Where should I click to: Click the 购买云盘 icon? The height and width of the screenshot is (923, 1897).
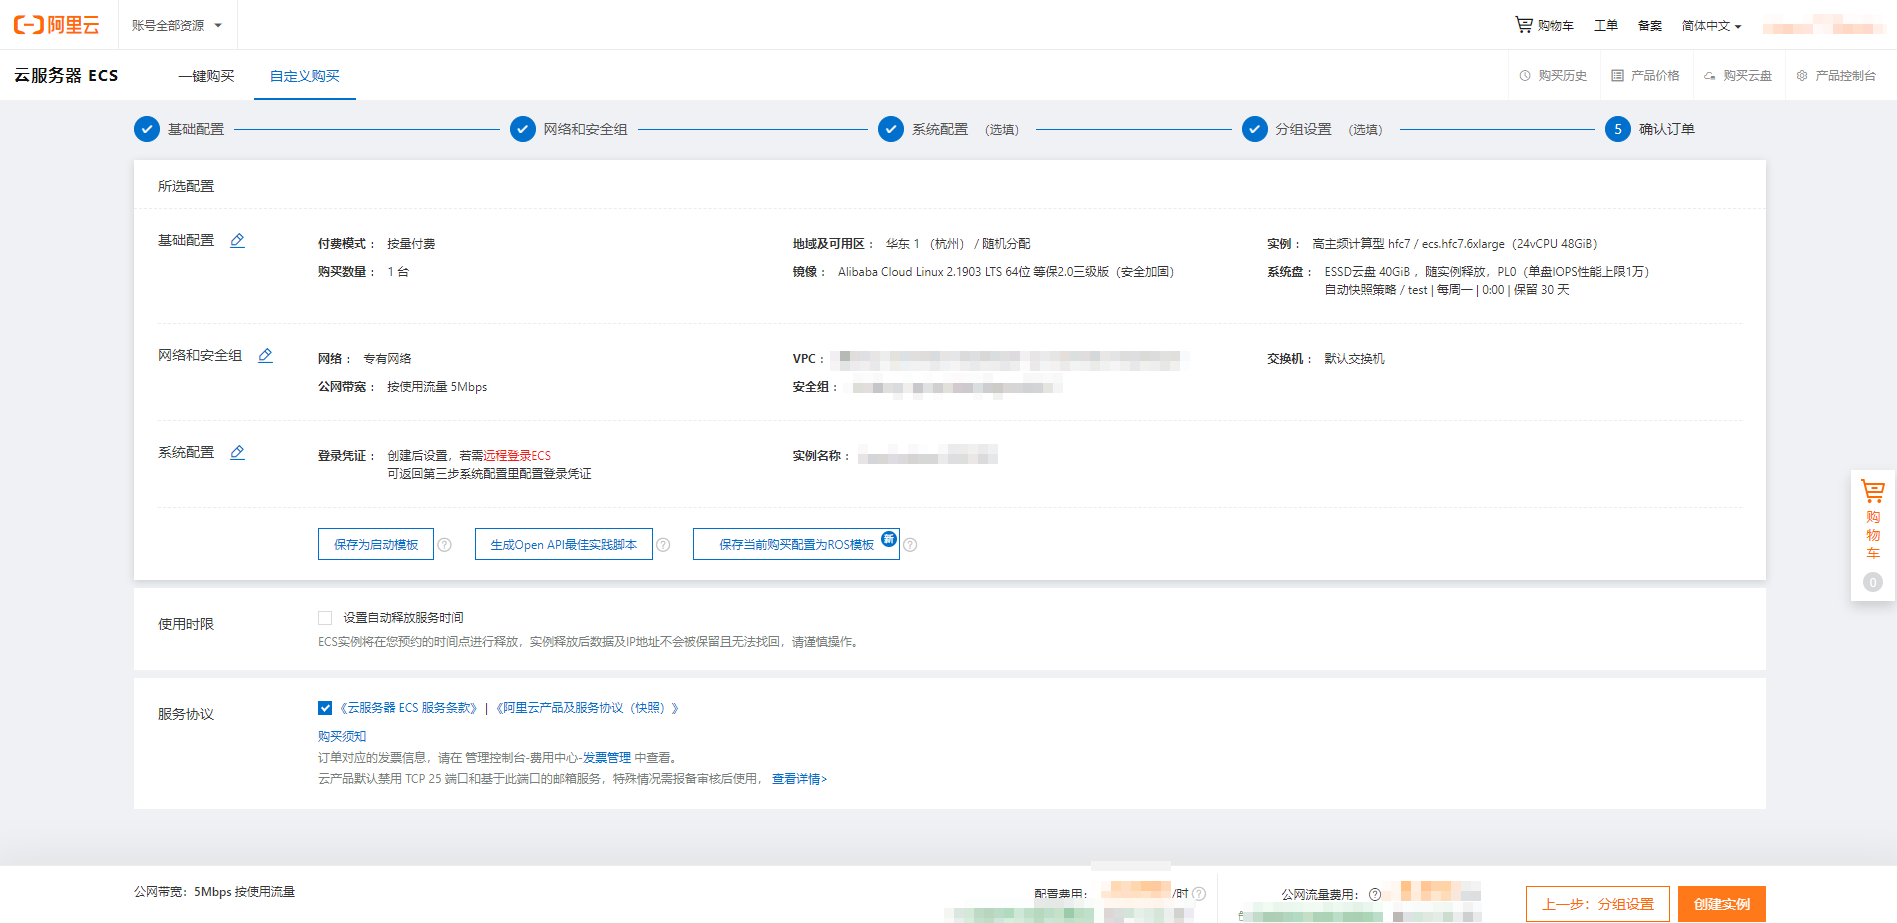[1709, 75]
